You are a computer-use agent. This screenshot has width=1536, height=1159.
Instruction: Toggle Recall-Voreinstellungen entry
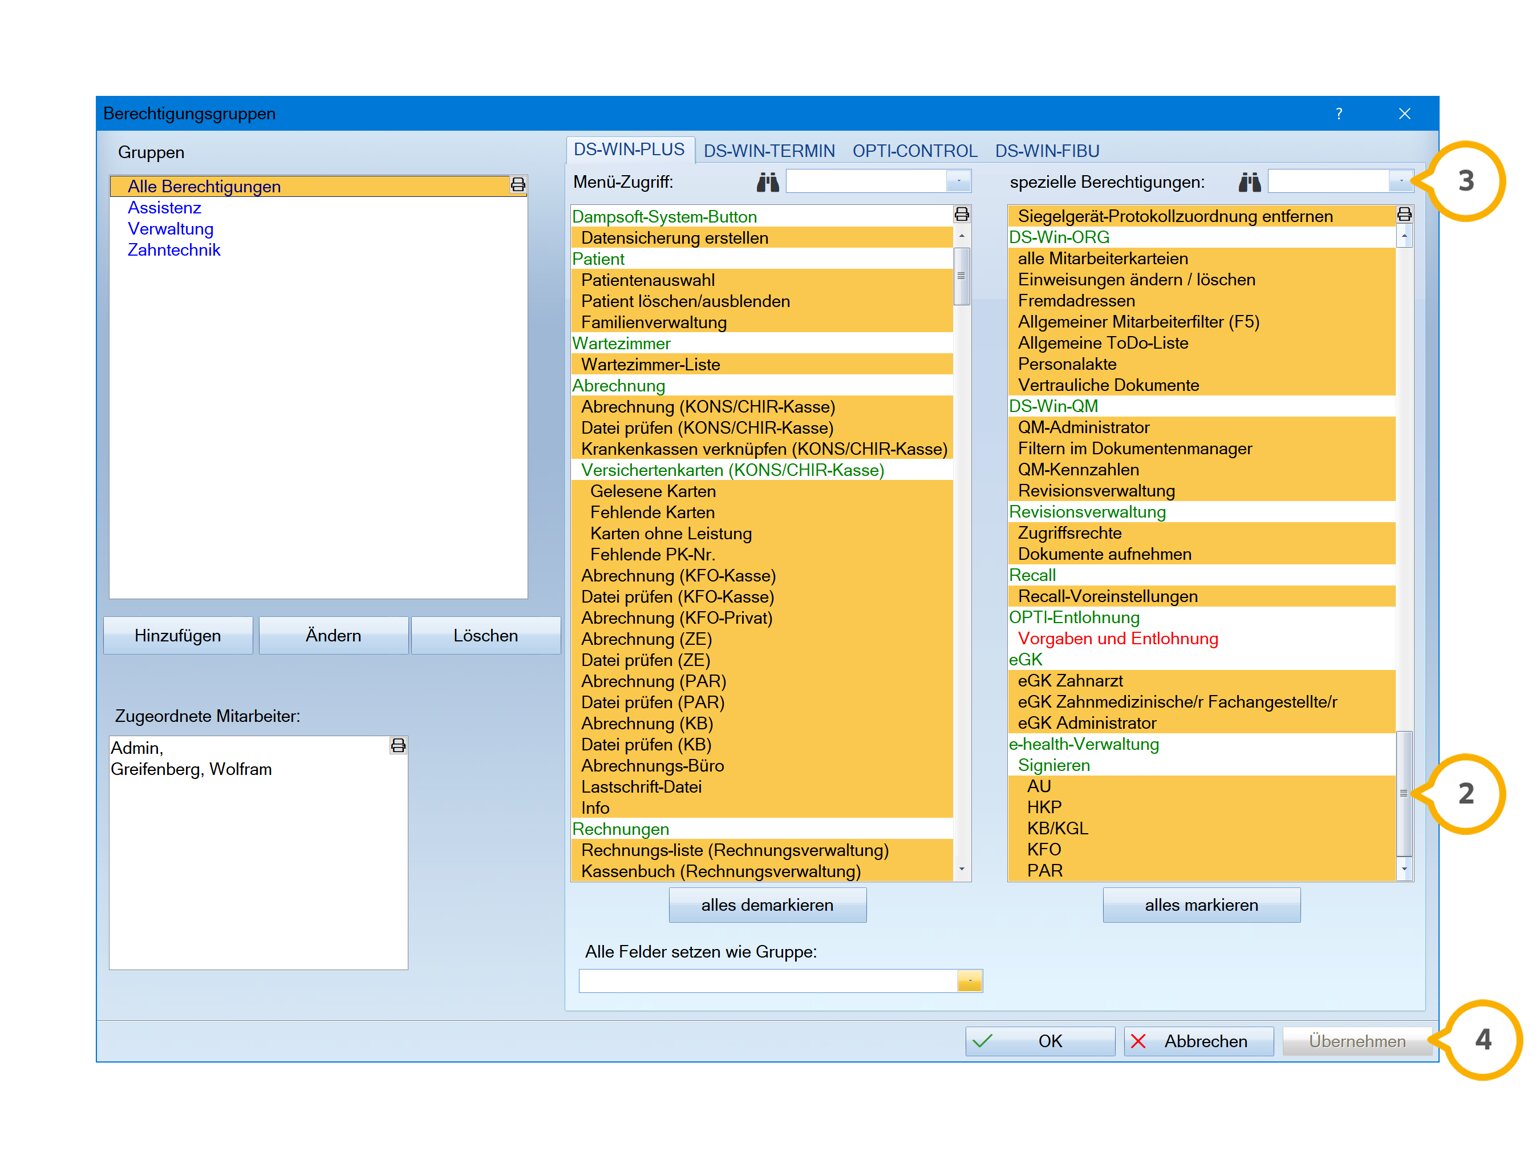pos(1202,596)
